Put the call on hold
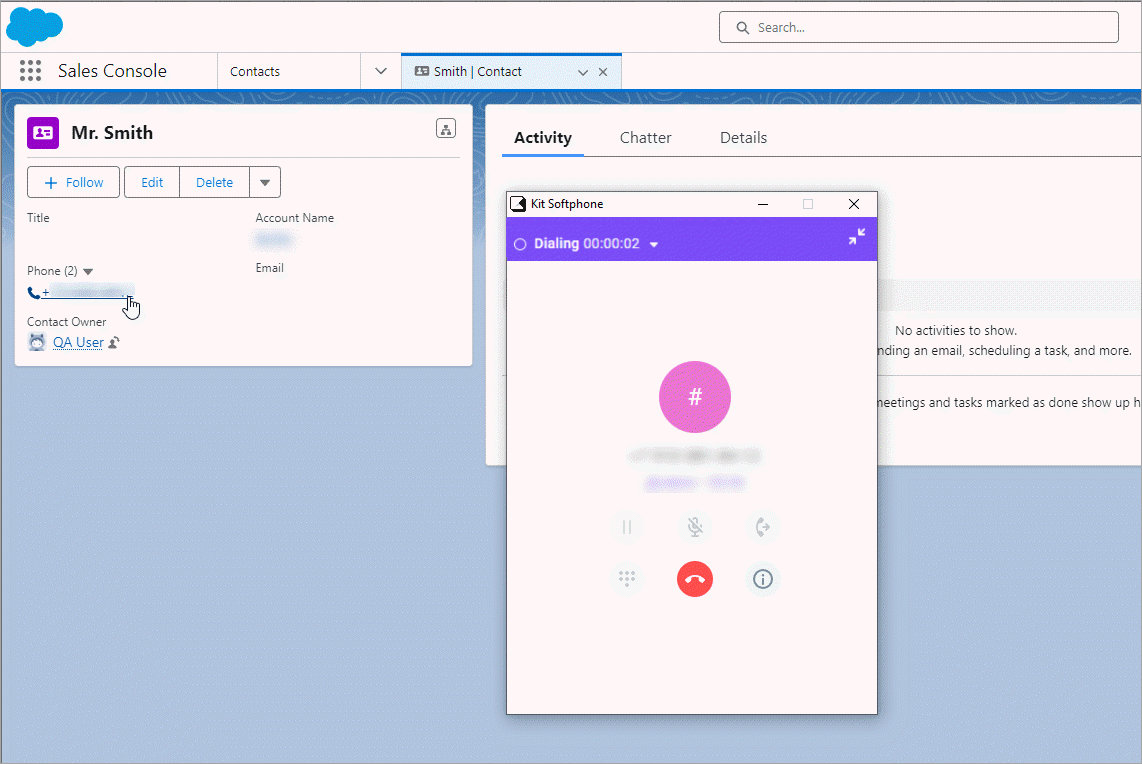The width and height of the screenshot is (1142, 764). (x=627, y=527)
